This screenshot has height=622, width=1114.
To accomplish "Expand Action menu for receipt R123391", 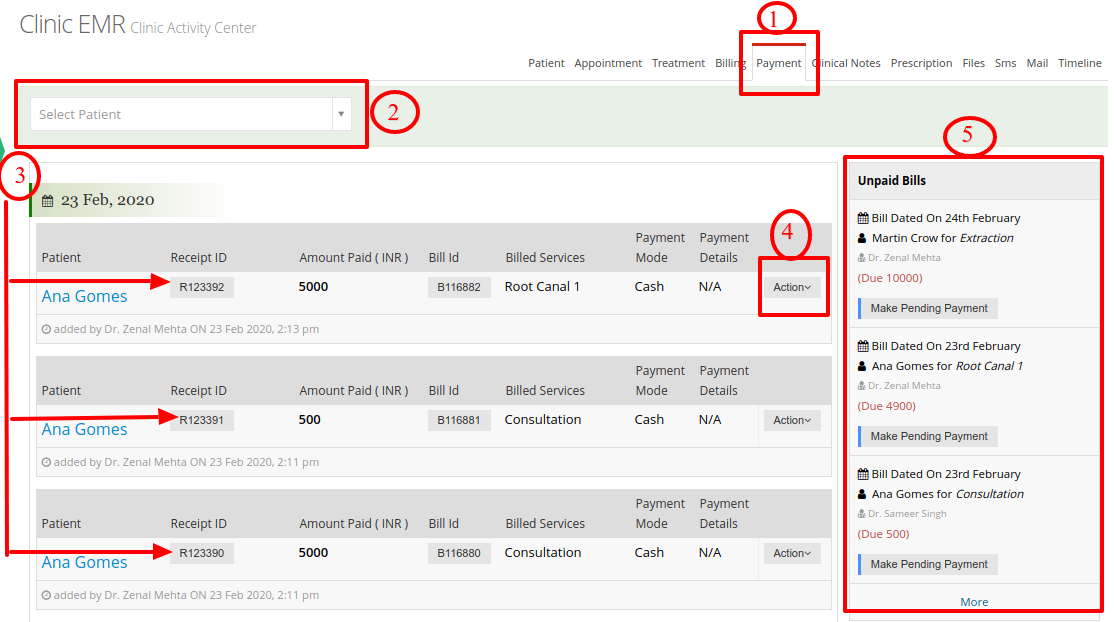I will pyautogui.click(x=791, y=420).
